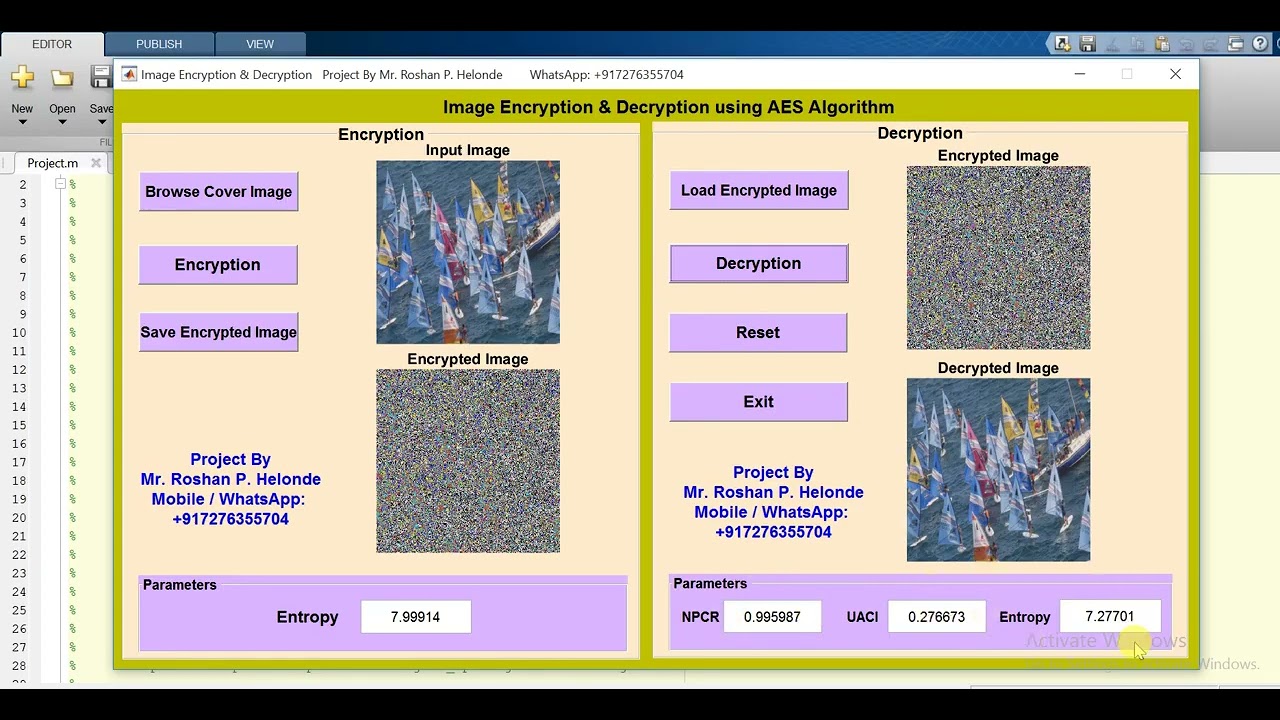Click the Reset button

click(x=758, y=332)
